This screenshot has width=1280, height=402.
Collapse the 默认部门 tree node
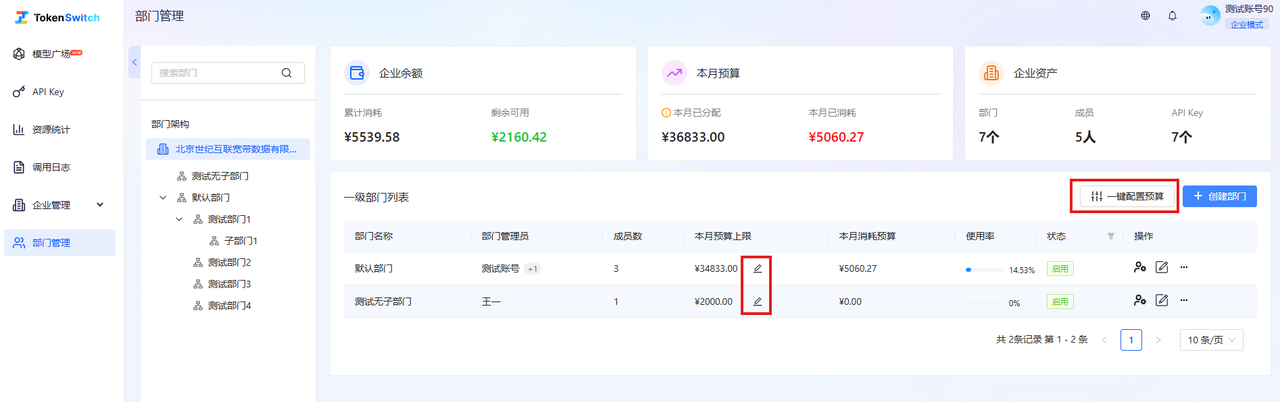pyautogui.click(x=163, y=198)
